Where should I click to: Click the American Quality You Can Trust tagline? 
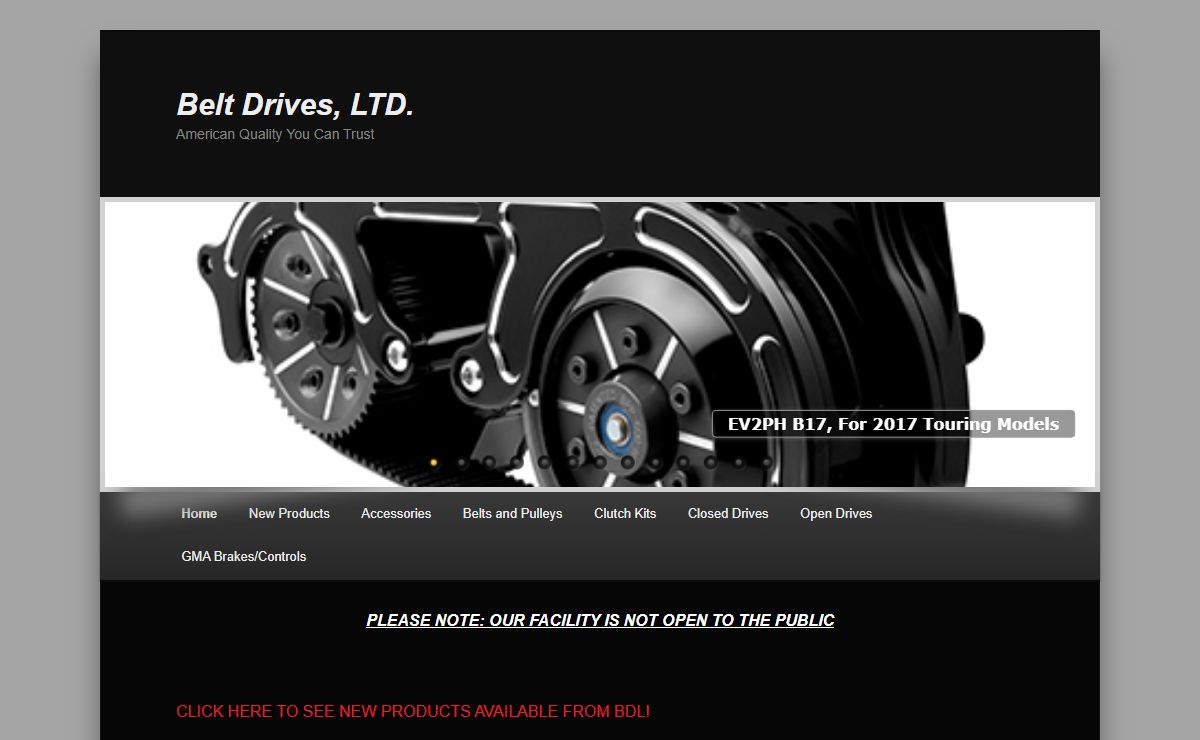pos(275,134)
